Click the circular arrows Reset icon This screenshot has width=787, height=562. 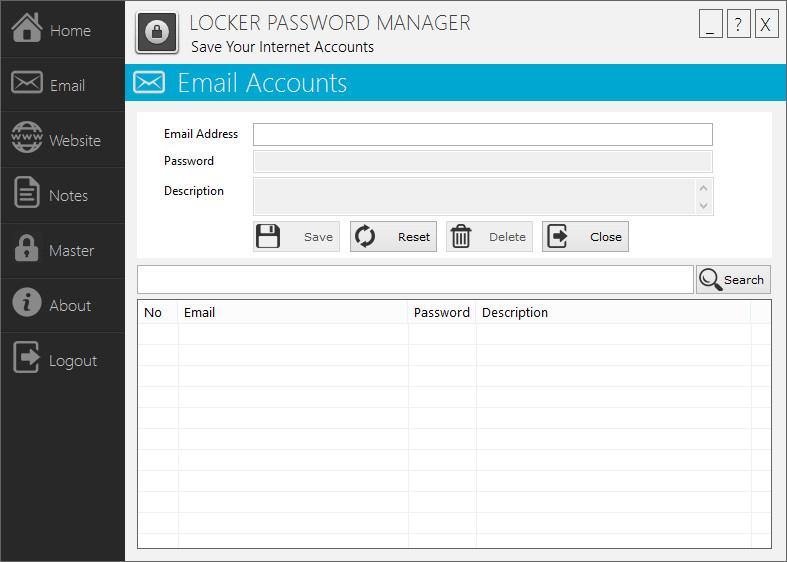[365, 236]
